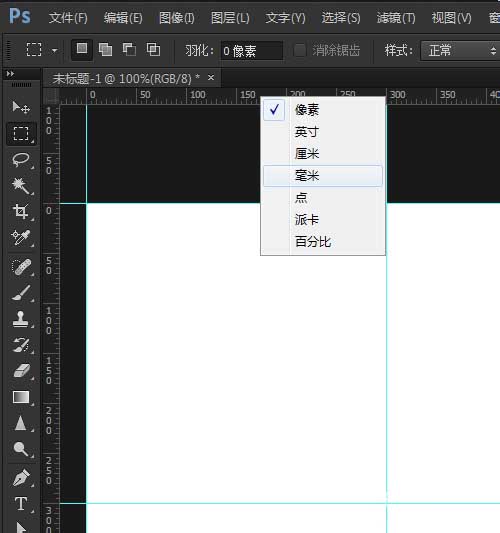
Task: Open tool preset picker dropdown arrow
Action: tap(54, 51)
